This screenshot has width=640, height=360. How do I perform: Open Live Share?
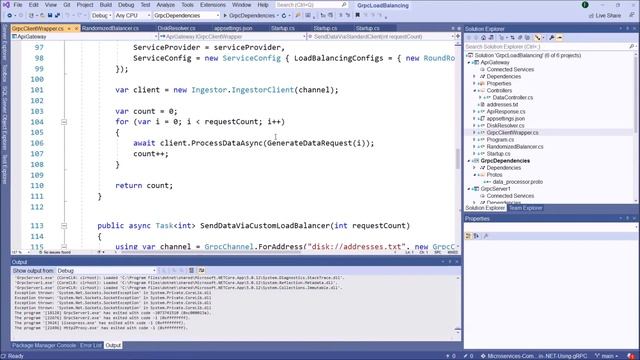click(x=604, y=16)
